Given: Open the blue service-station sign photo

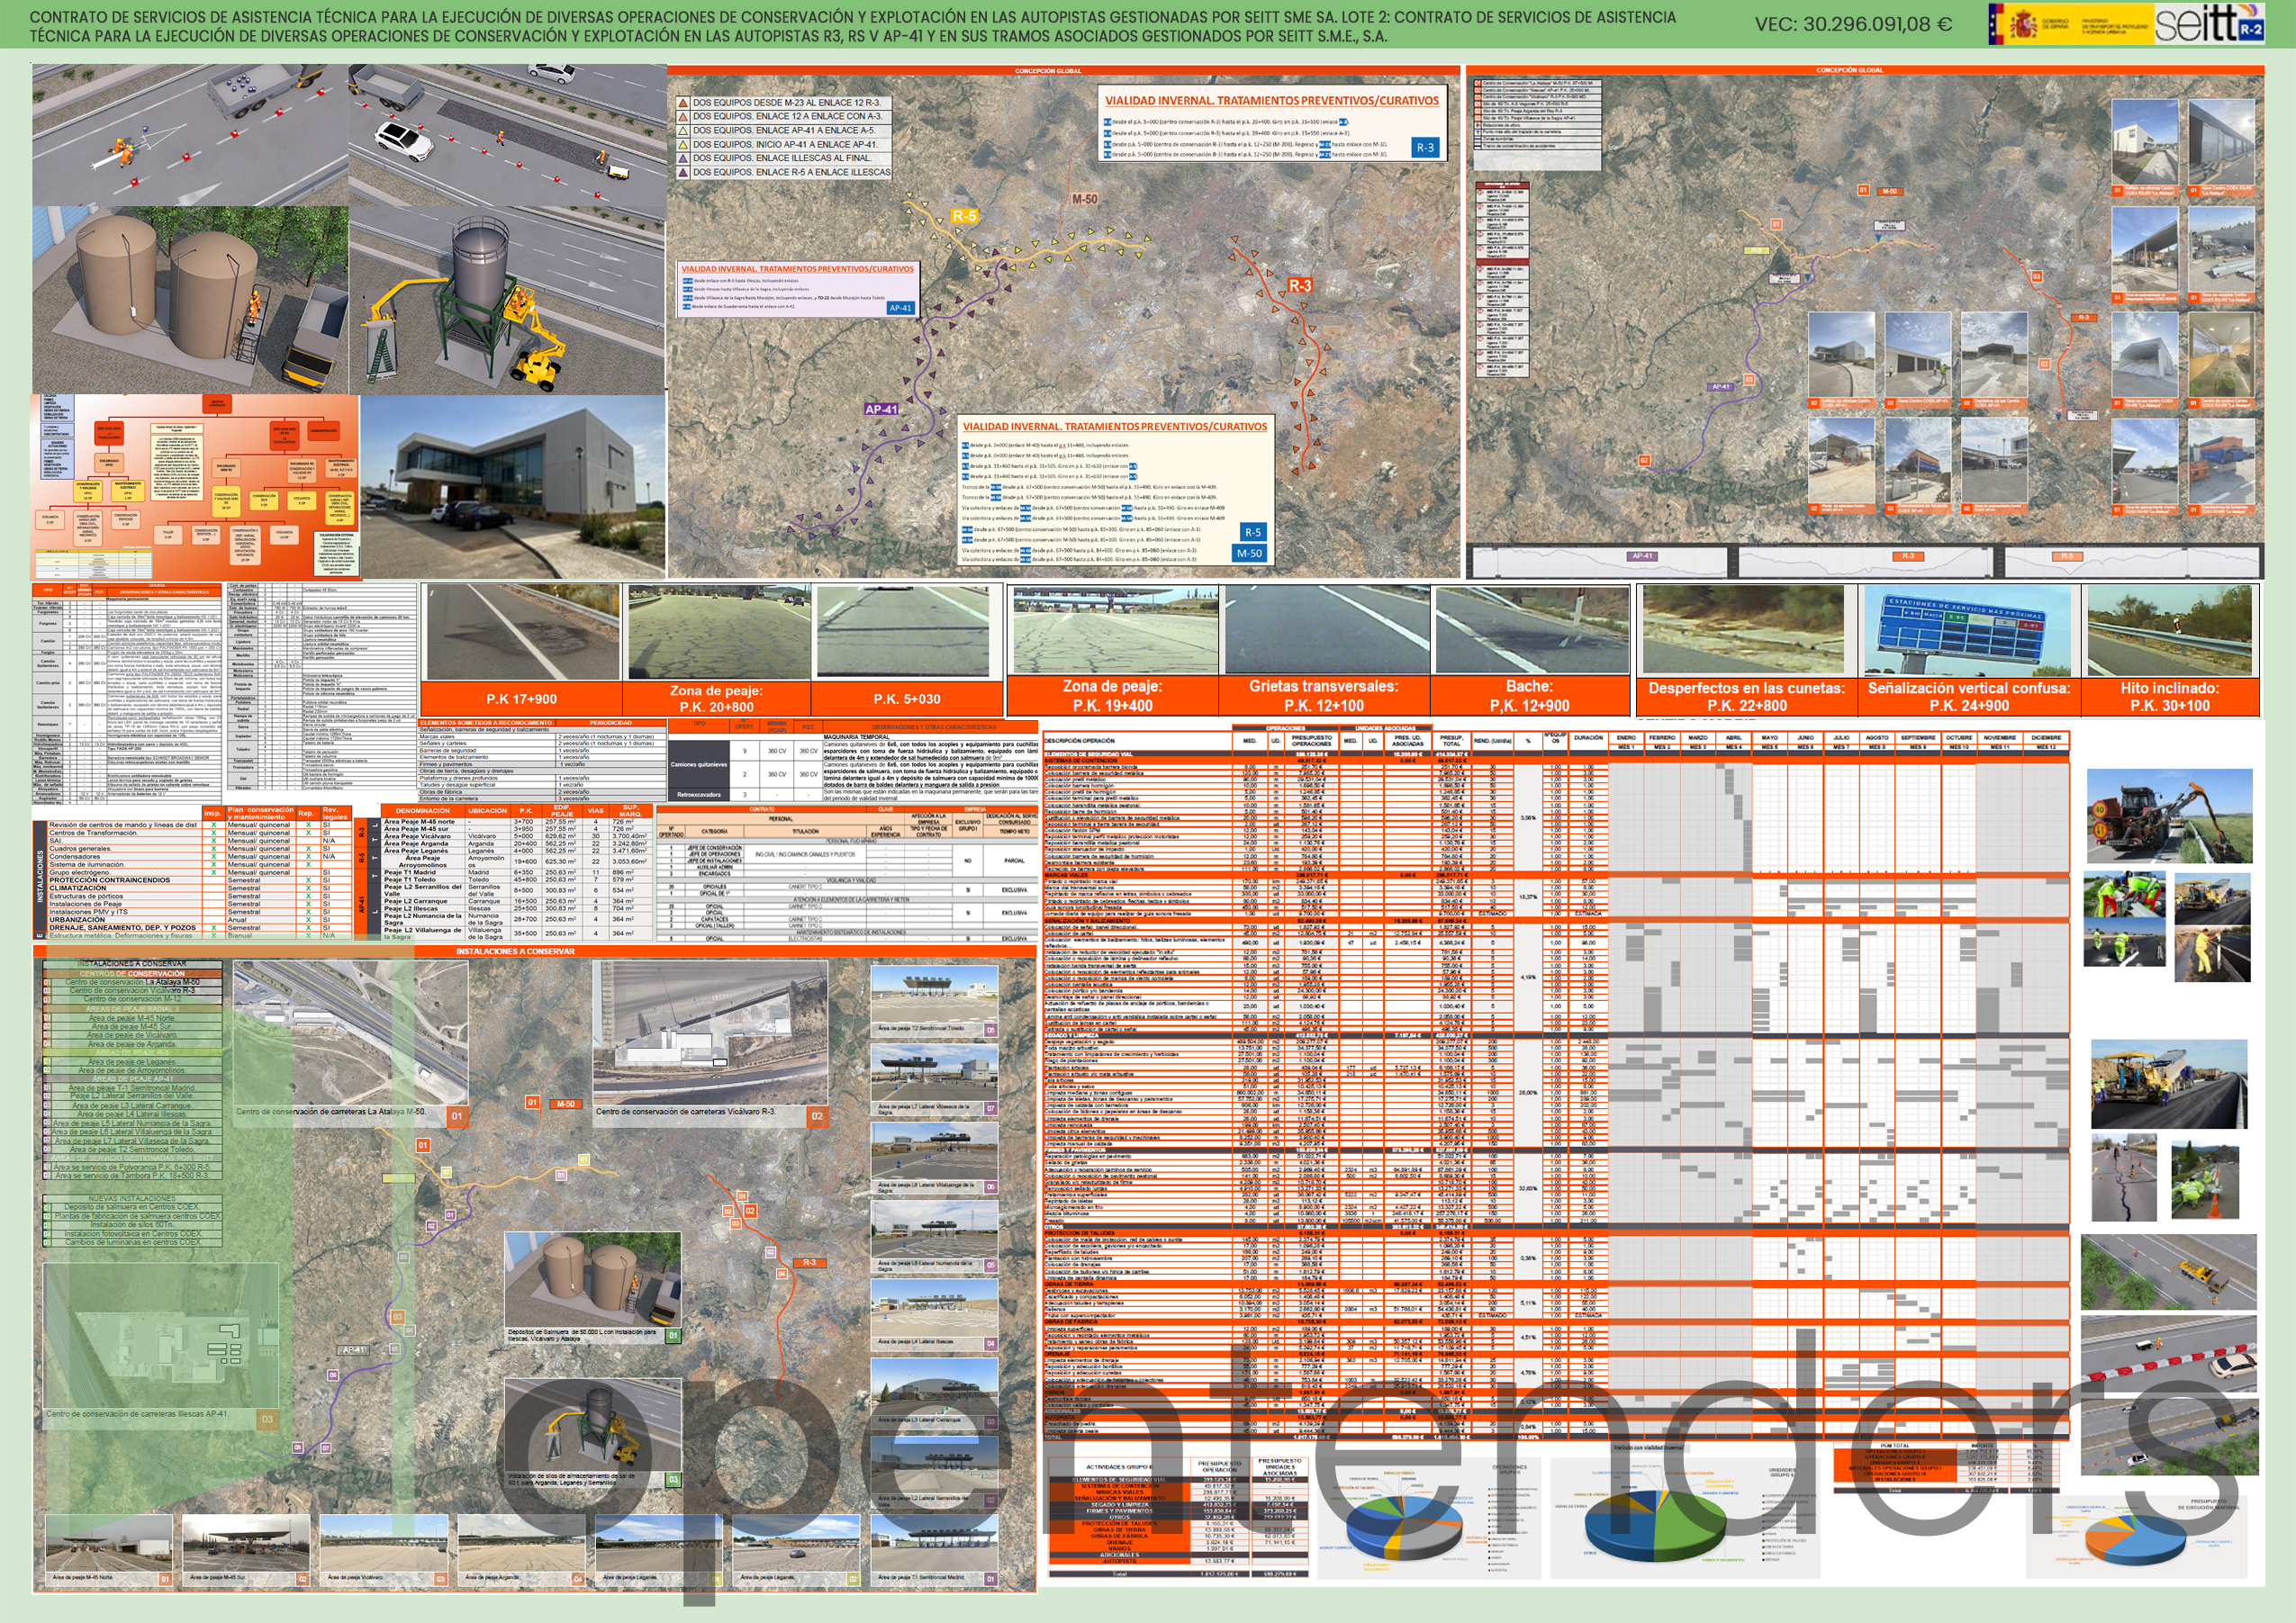Looking at the screenshot, I should coord(1968,630).
